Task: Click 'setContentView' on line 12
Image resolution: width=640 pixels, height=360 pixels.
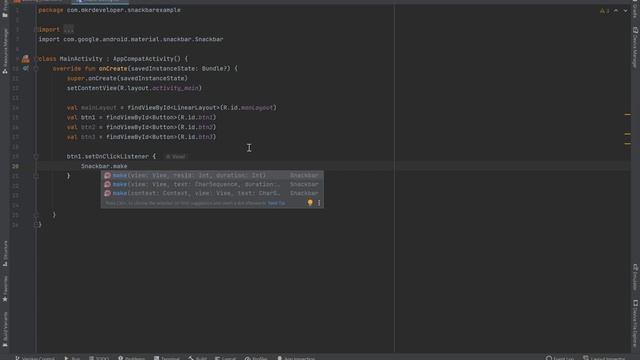Action: point(92,88)
